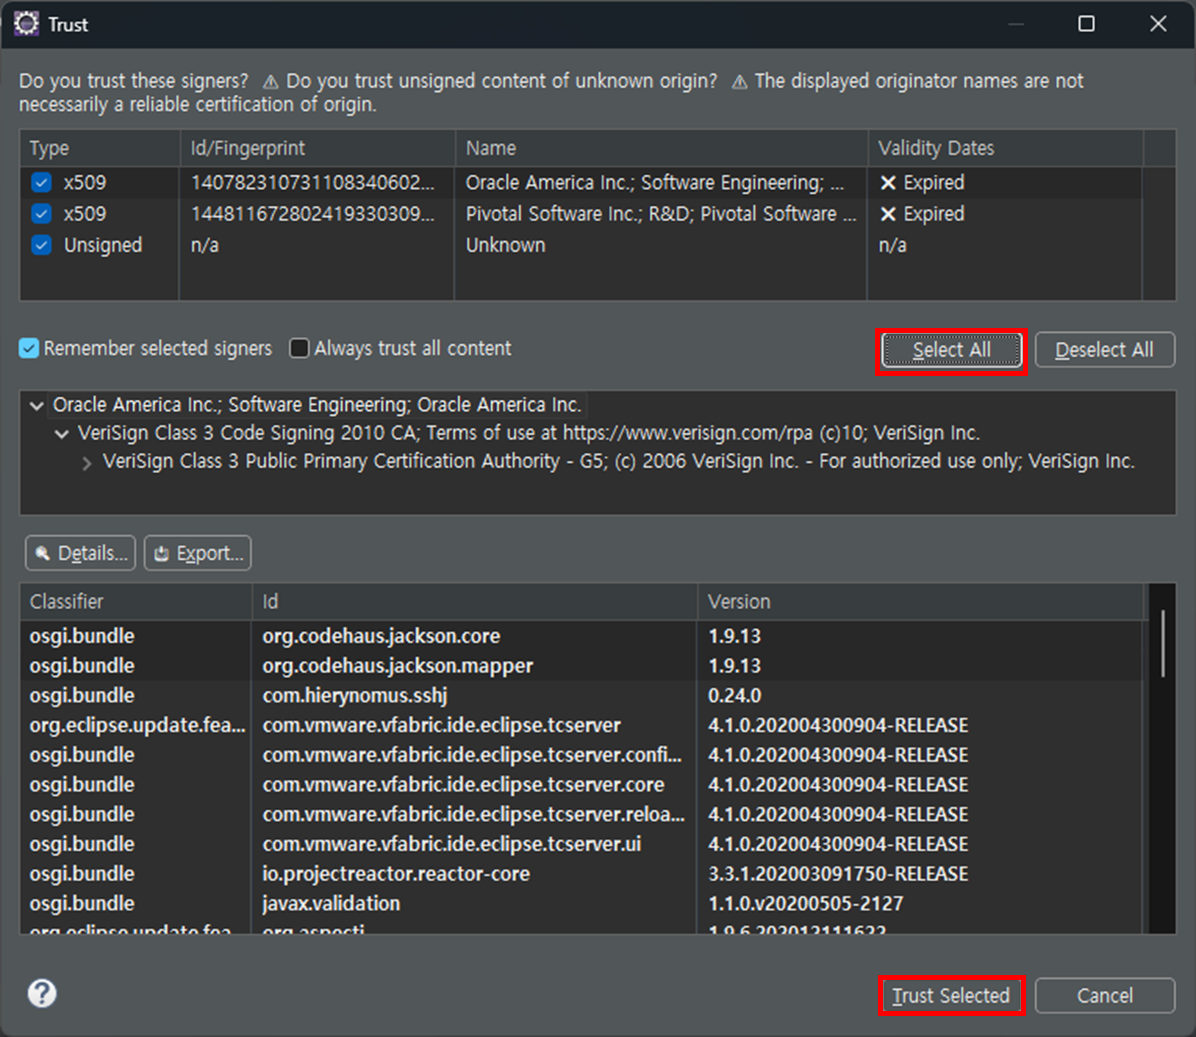Click the Select All button
Screen dimensions: 1196x1037
pyautogui.click(x=951, y=350)
